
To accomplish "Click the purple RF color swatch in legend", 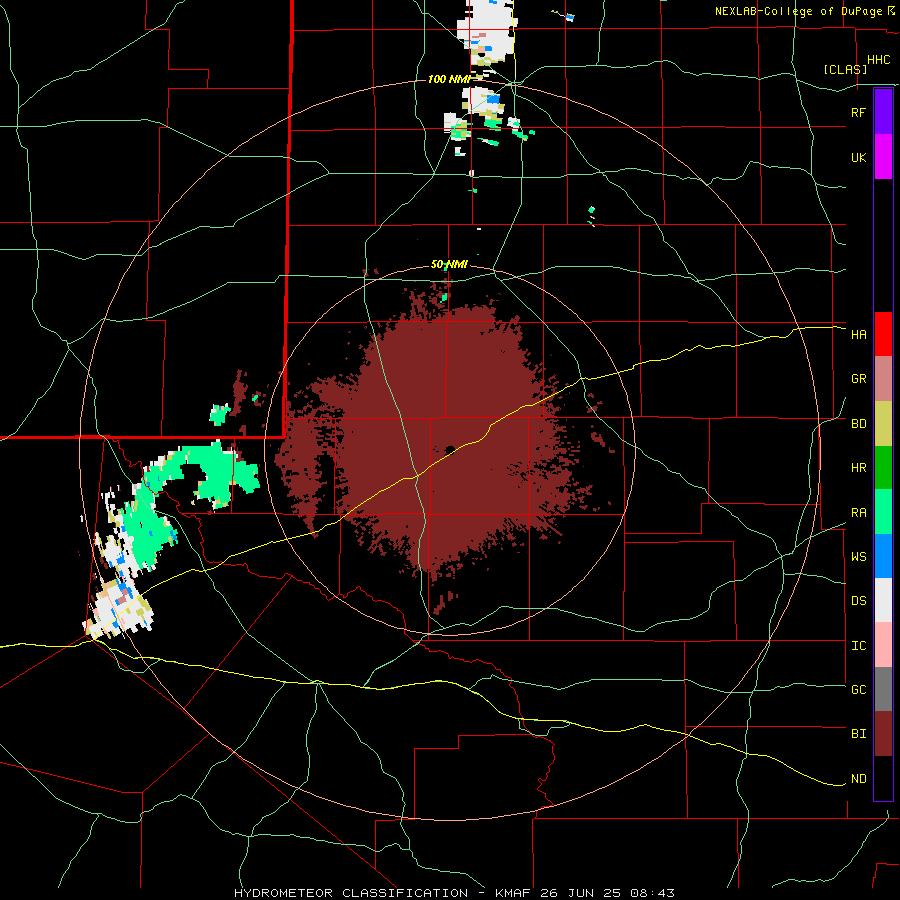I will coord(883,112).
